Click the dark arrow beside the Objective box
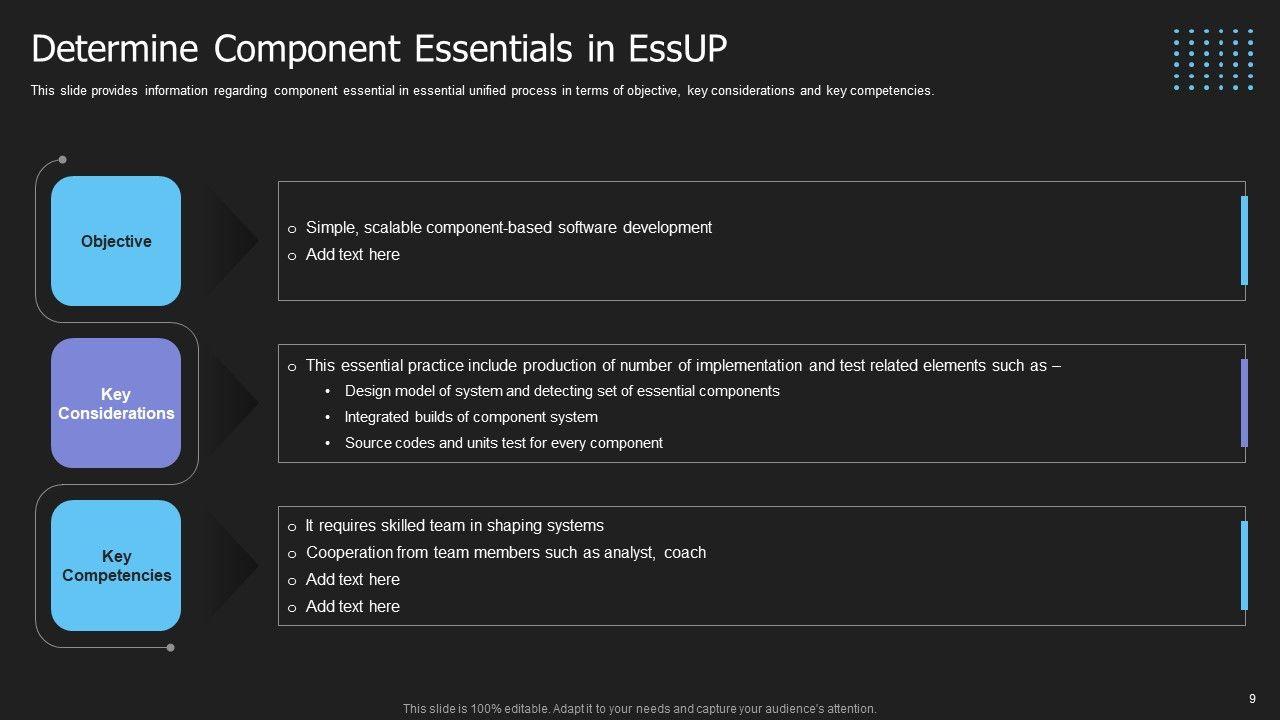 [232, 240]
